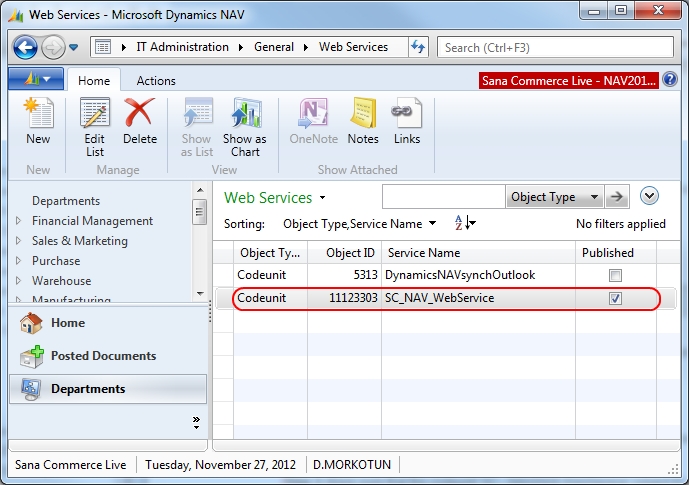The height and width of the screenshot is (485, 689).
Task: Click the Back navigation arrow button
Action: (25, 47)
